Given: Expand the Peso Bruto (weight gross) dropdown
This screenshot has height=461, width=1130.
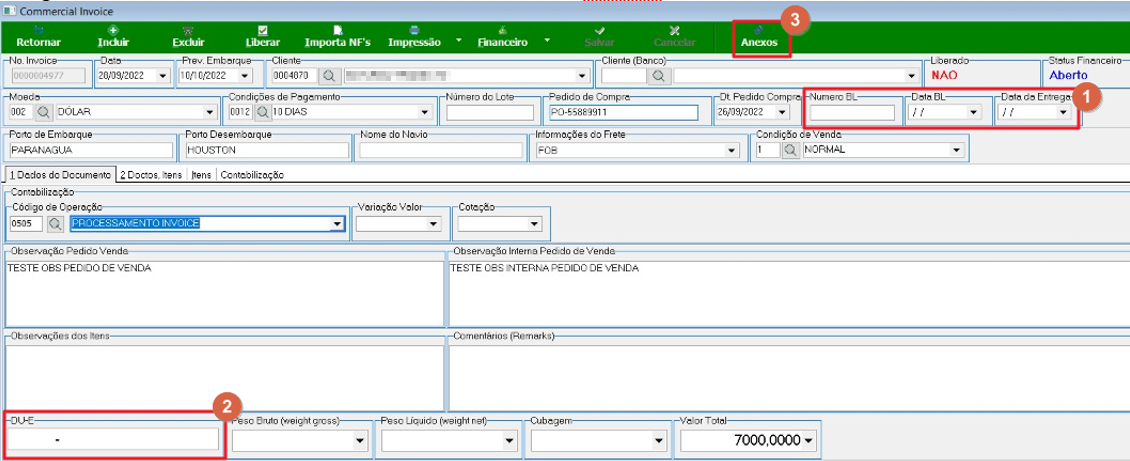Looking at the screenshot, I should coord(360,440).
